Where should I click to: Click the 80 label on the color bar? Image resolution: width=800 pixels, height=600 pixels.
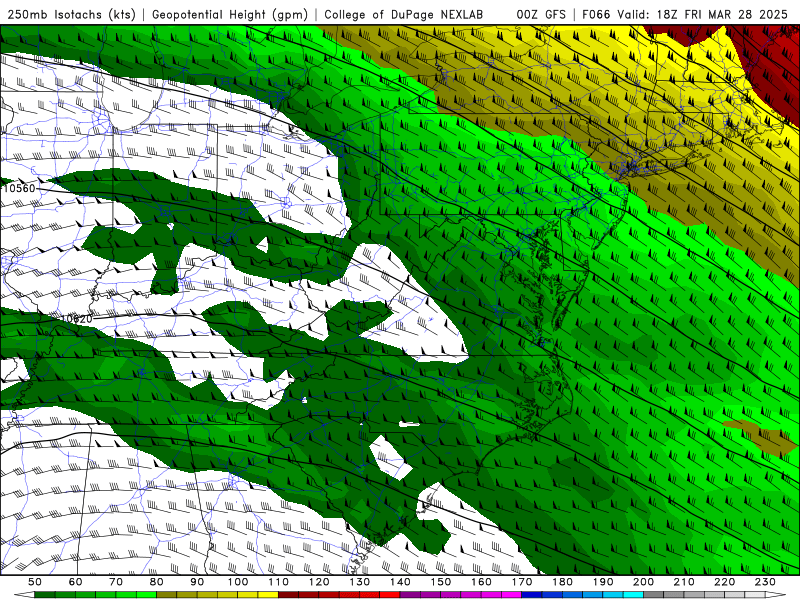(156, 582)
